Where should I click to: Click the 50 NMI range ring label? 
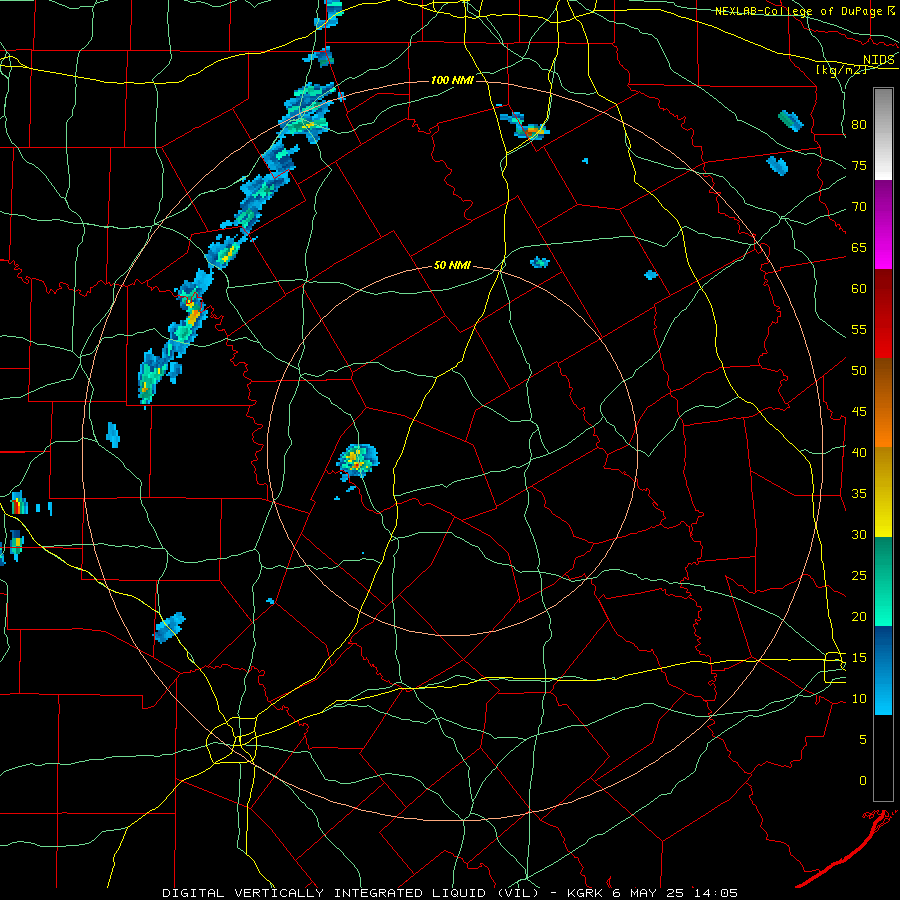(452, 265)
